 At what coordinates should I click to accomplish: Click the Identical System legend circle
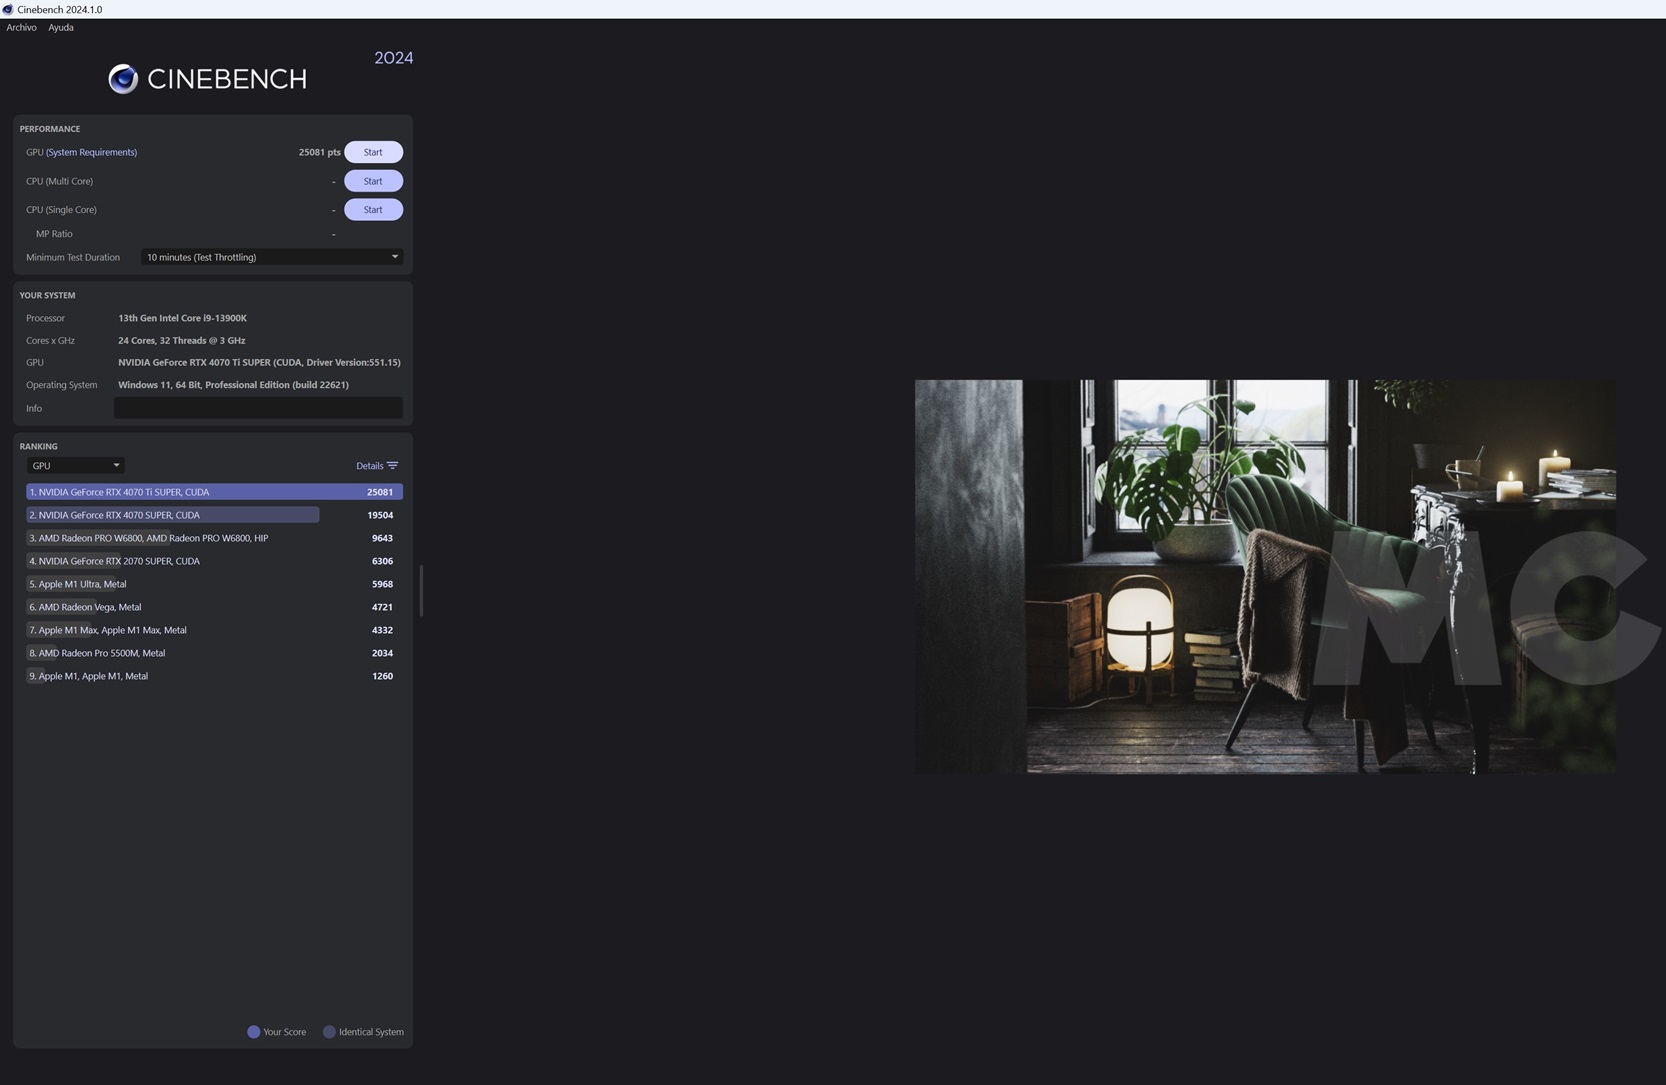(329, 1032)
